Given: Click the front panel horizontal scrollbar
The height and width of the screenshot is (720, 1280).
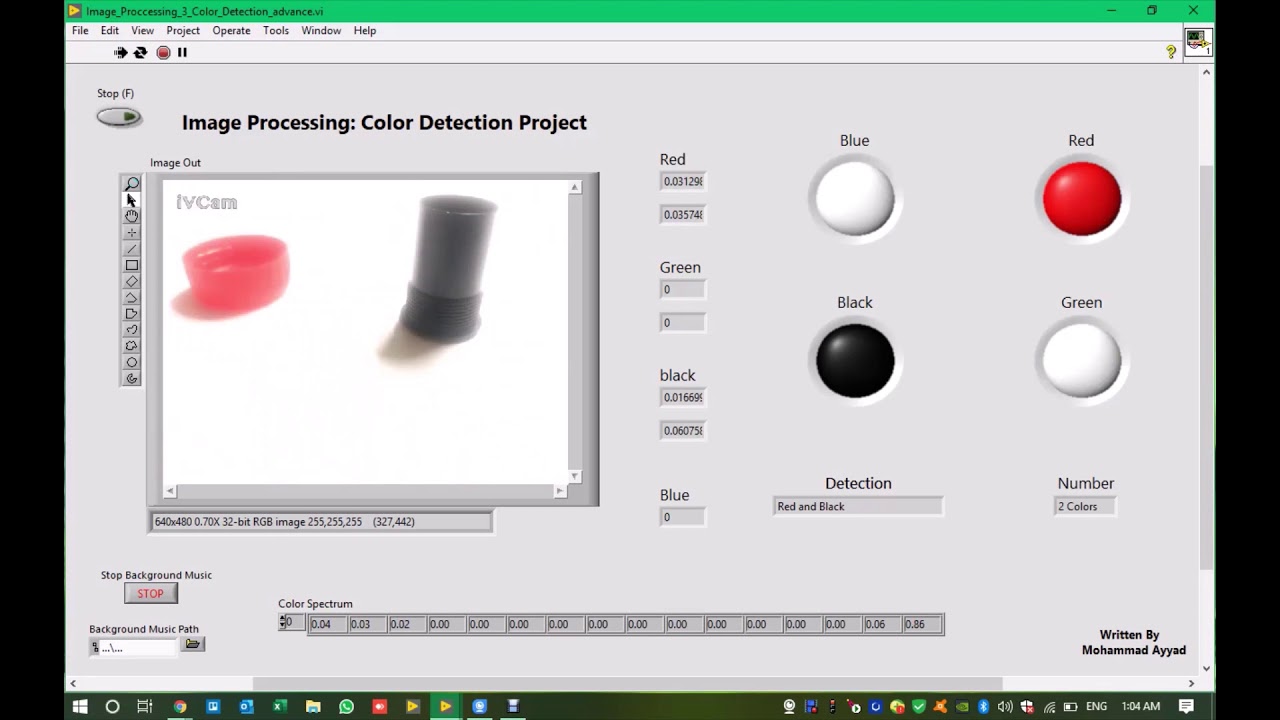Looking at the screenshot, I should [630, 684].
